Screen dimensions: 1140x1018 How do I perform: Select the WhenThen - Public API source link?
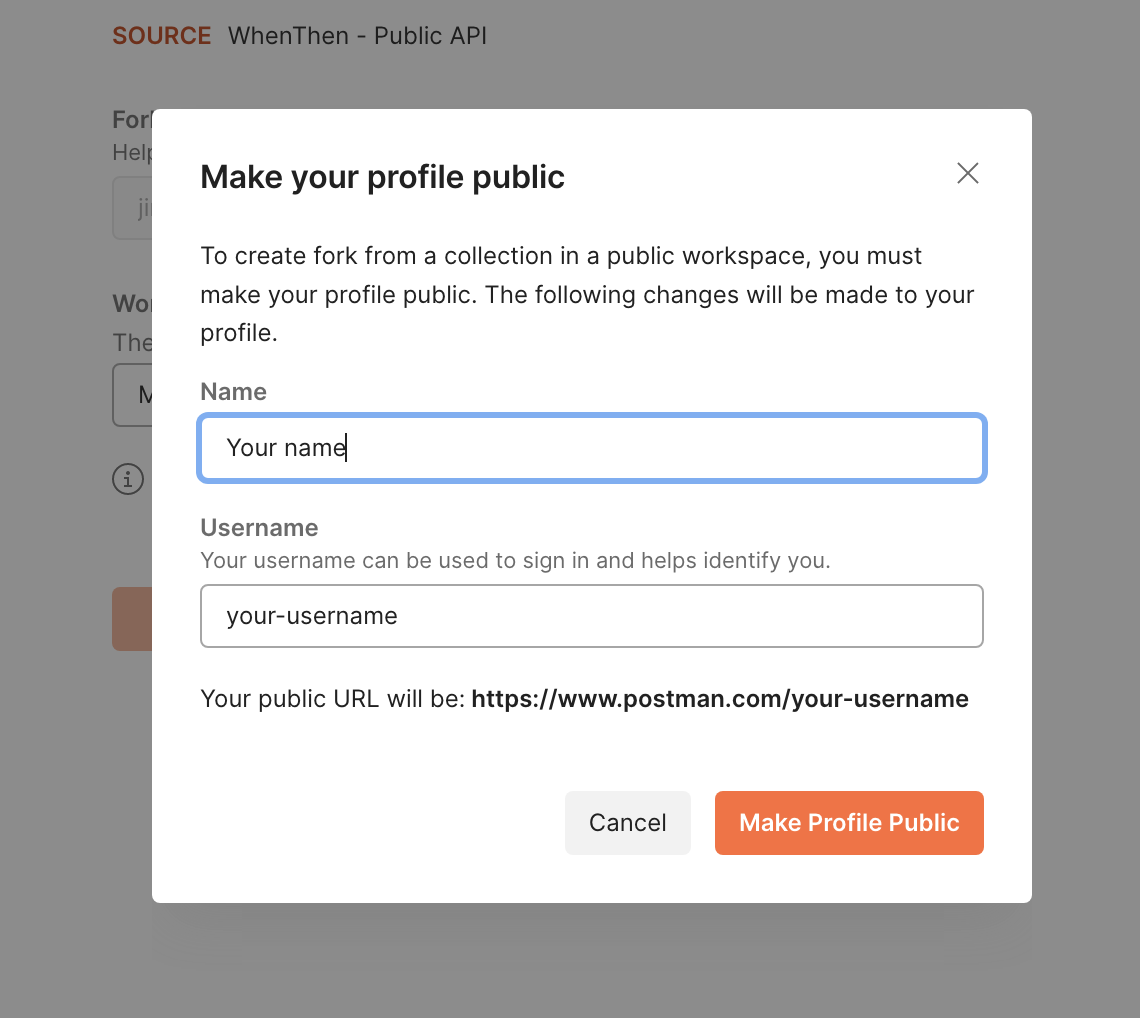point(357,35)
